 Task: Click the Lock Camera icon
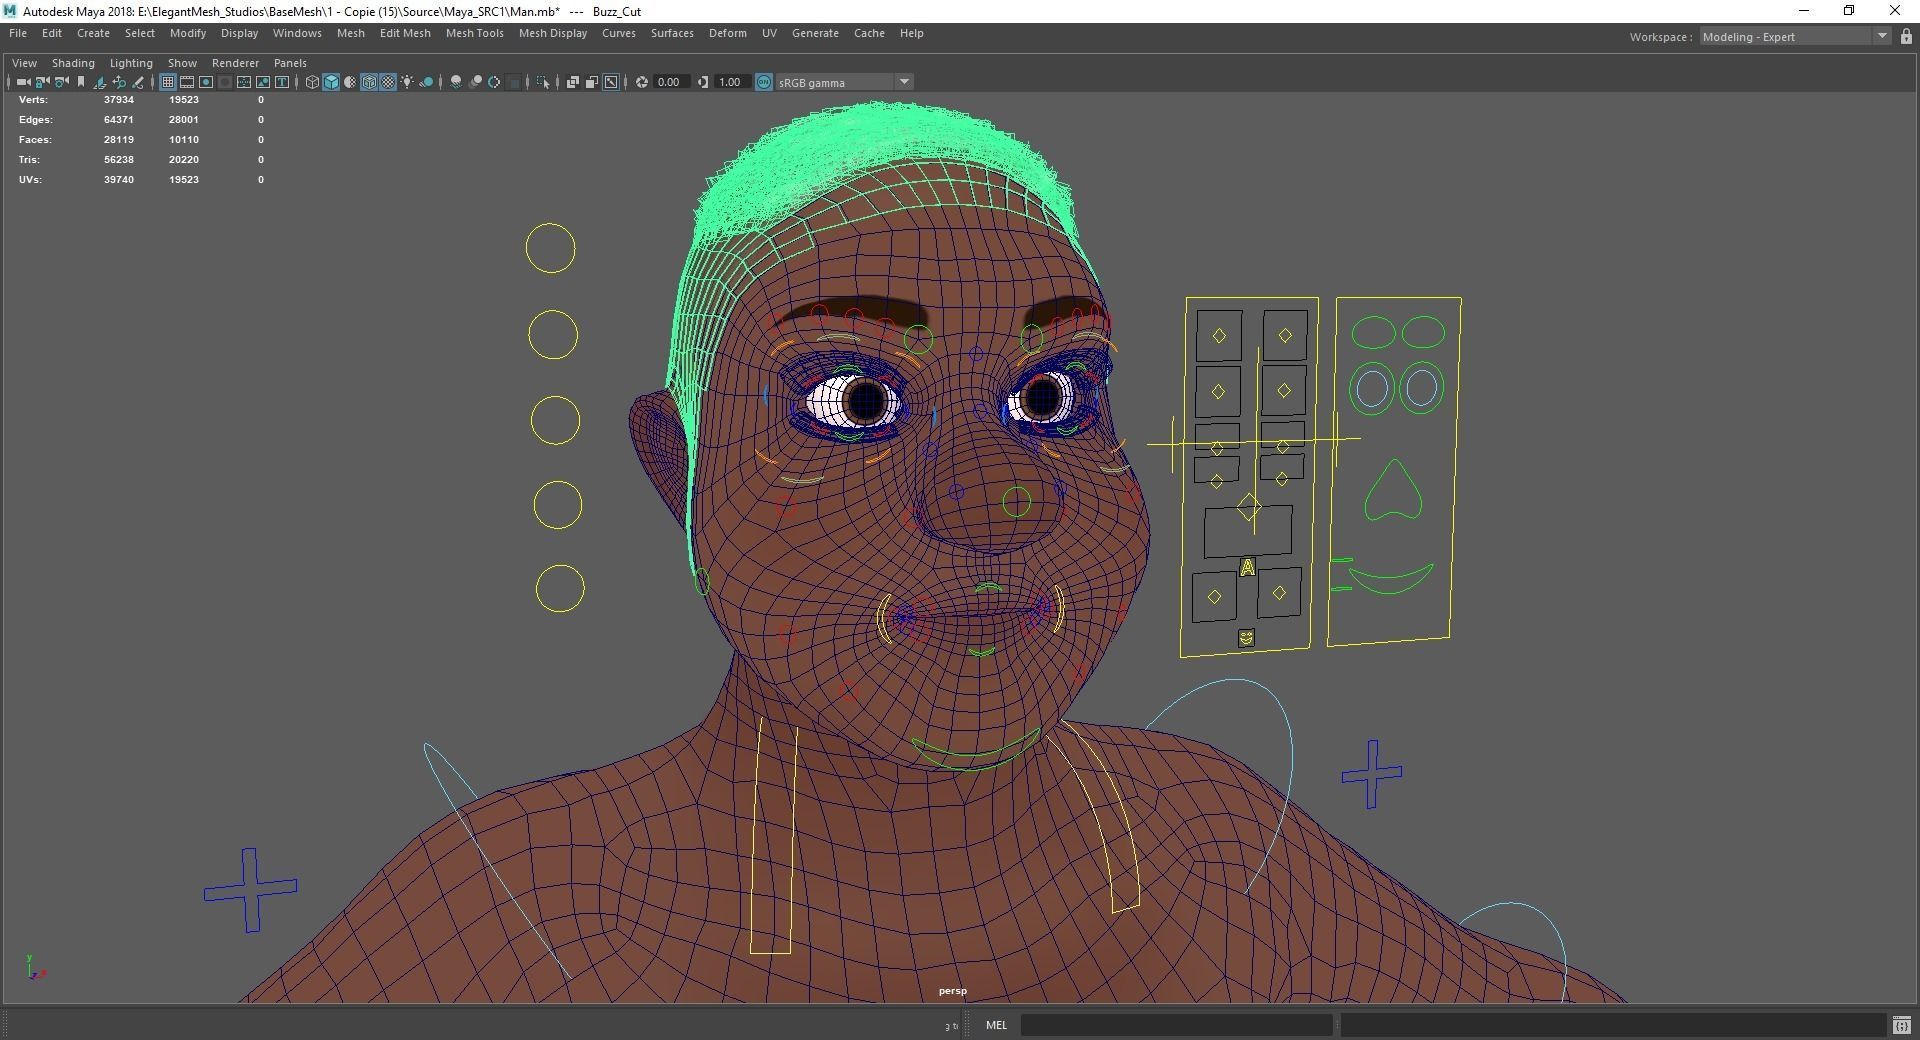tap(42, 82)
